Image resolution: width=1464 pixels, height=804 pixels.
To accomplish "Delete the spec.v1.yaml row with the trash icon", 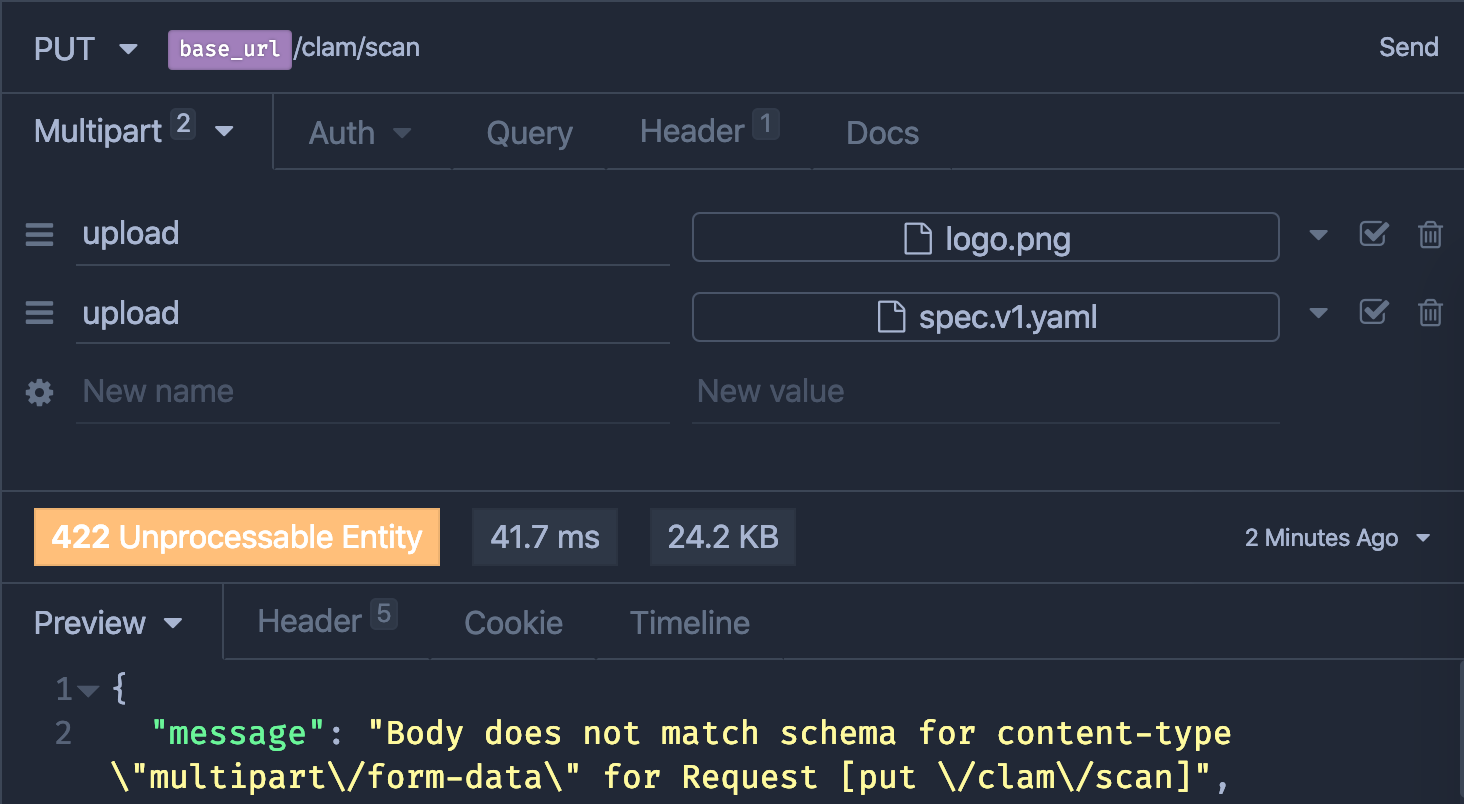I will [x=1430, y=313].
